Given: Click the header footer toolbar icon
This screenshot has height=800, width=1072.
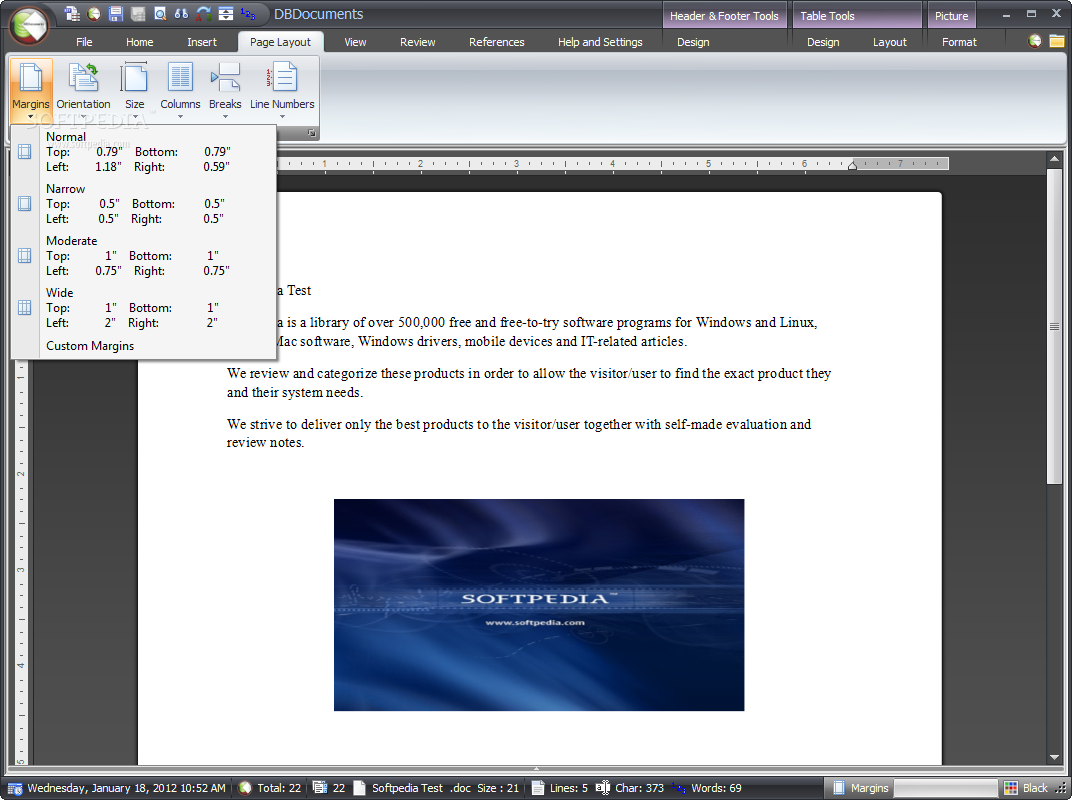Looking at the screenshot, I should 226,13.
